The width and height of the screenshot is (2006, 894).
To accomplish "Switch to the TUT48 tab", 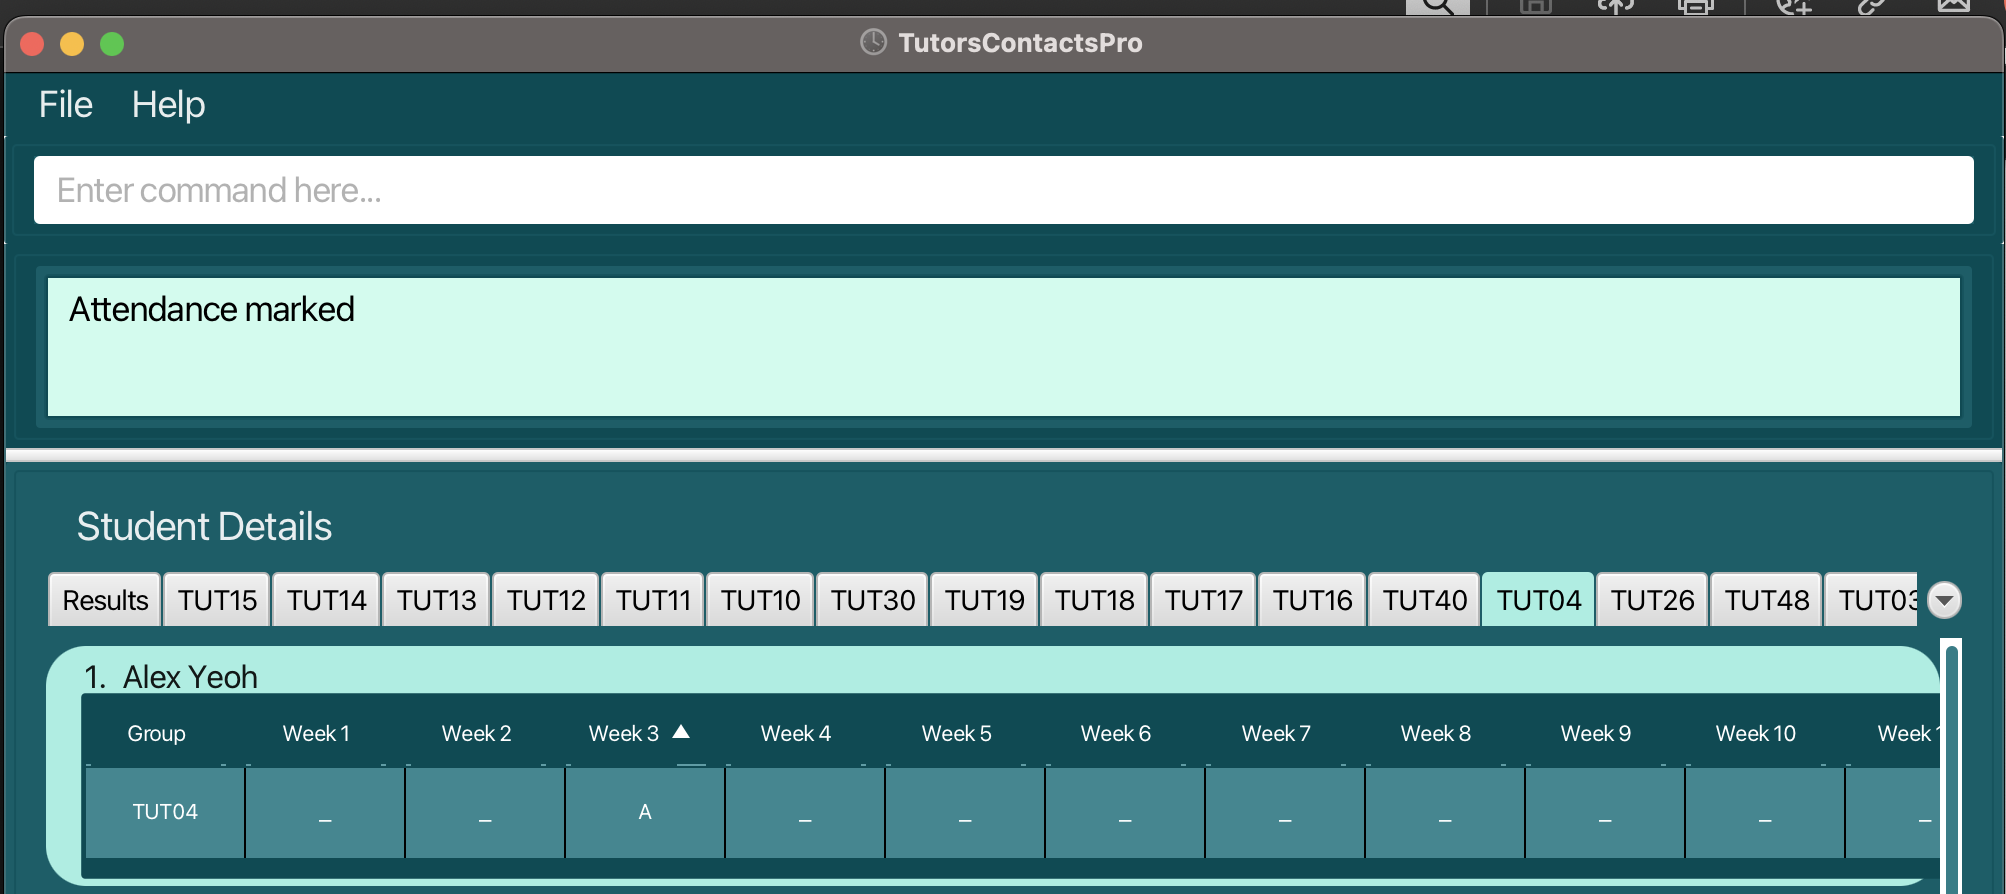I will tap(1766, 600).
